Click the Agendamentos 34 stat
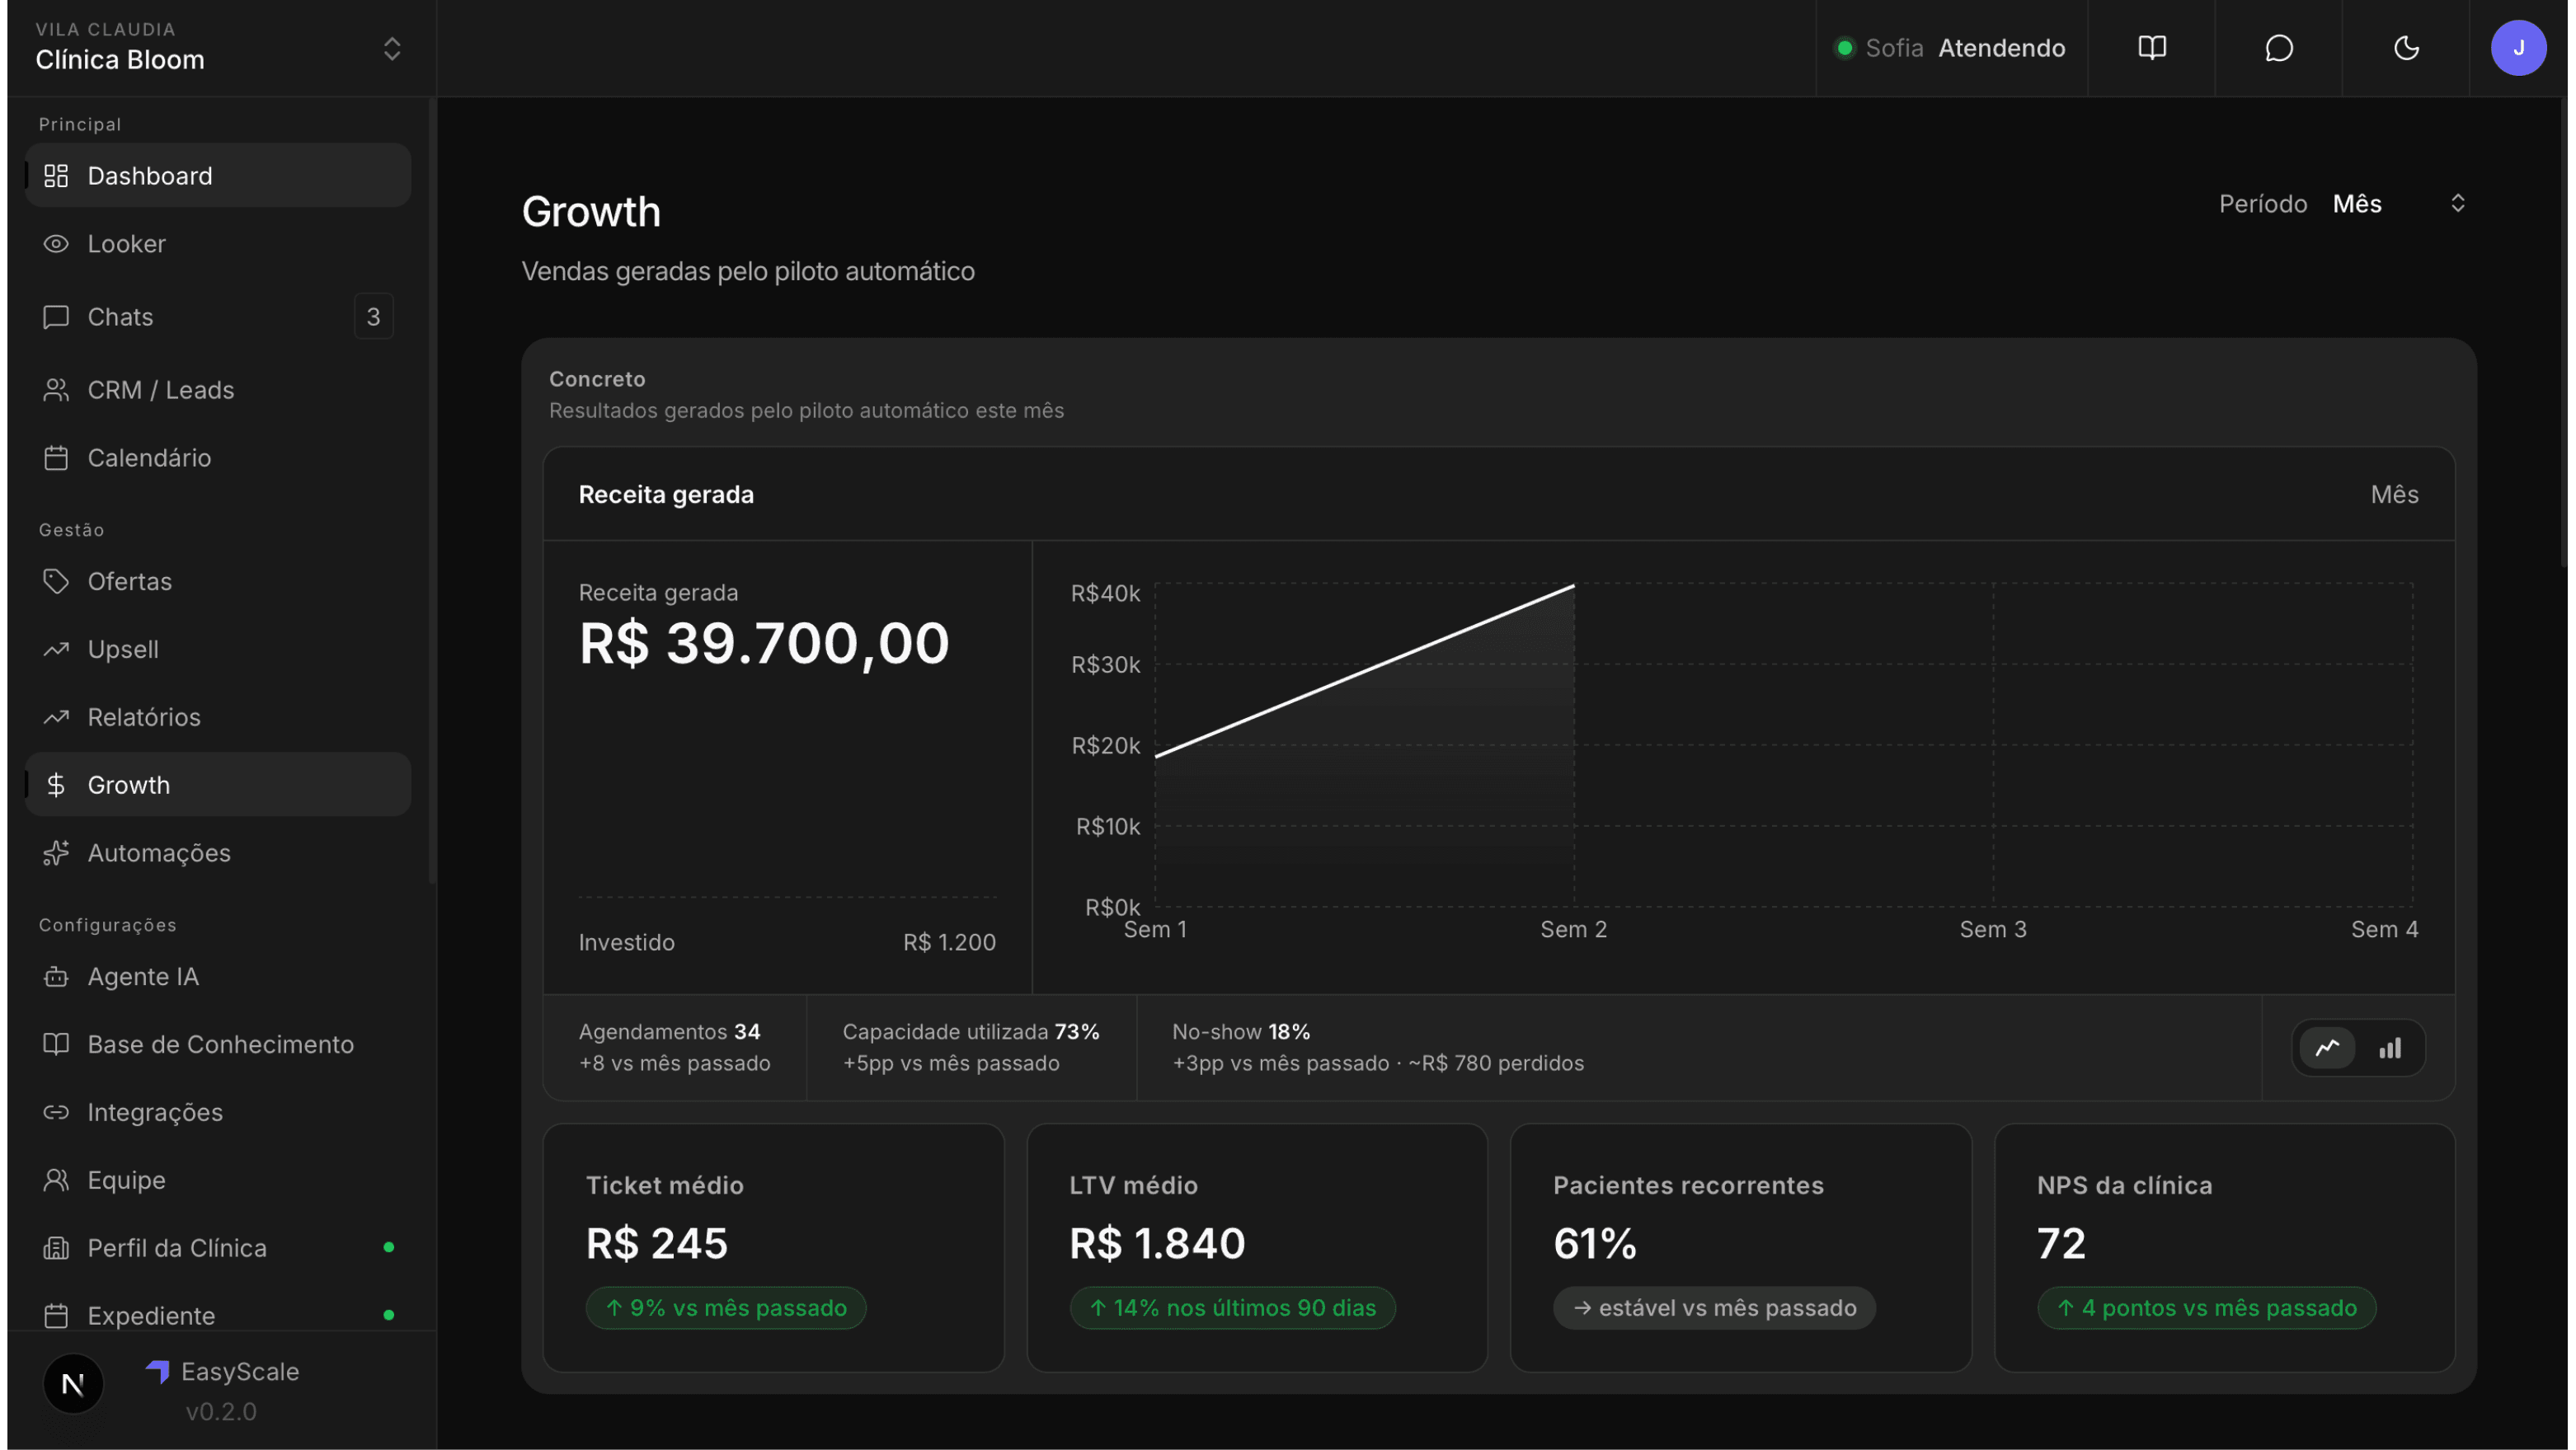 [x=675, y=1047]
